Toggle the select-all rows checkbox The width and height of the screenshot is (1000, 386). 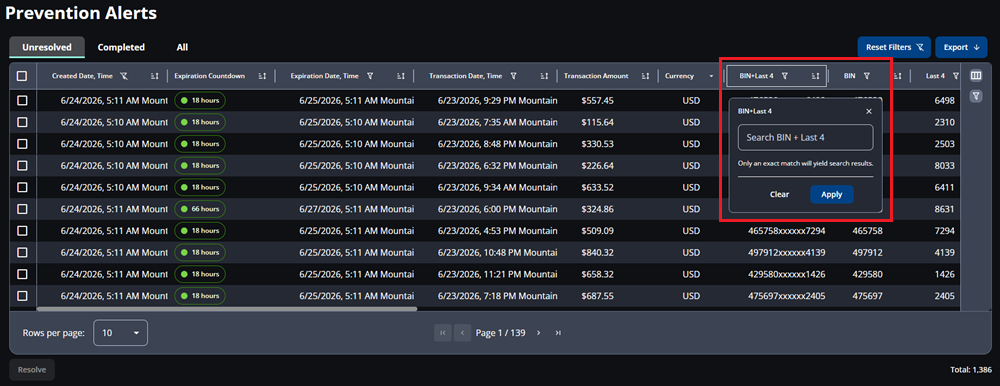click(22, 76)
